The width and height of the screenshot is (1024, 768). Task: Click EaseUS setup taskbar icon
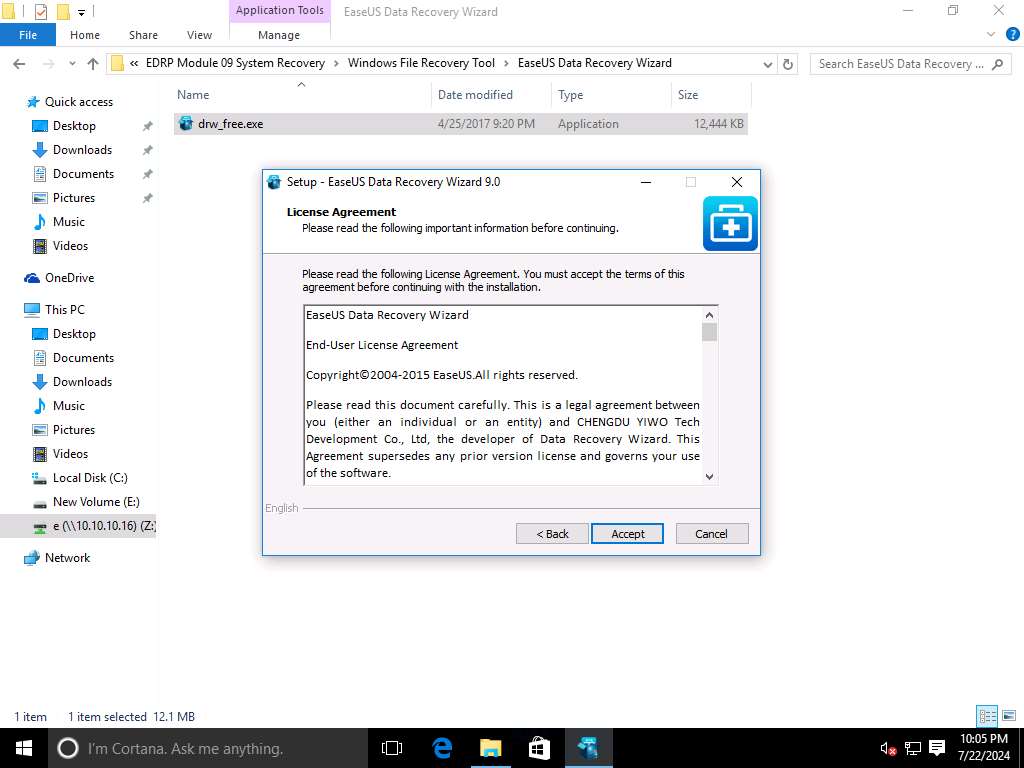coord(588,748)
